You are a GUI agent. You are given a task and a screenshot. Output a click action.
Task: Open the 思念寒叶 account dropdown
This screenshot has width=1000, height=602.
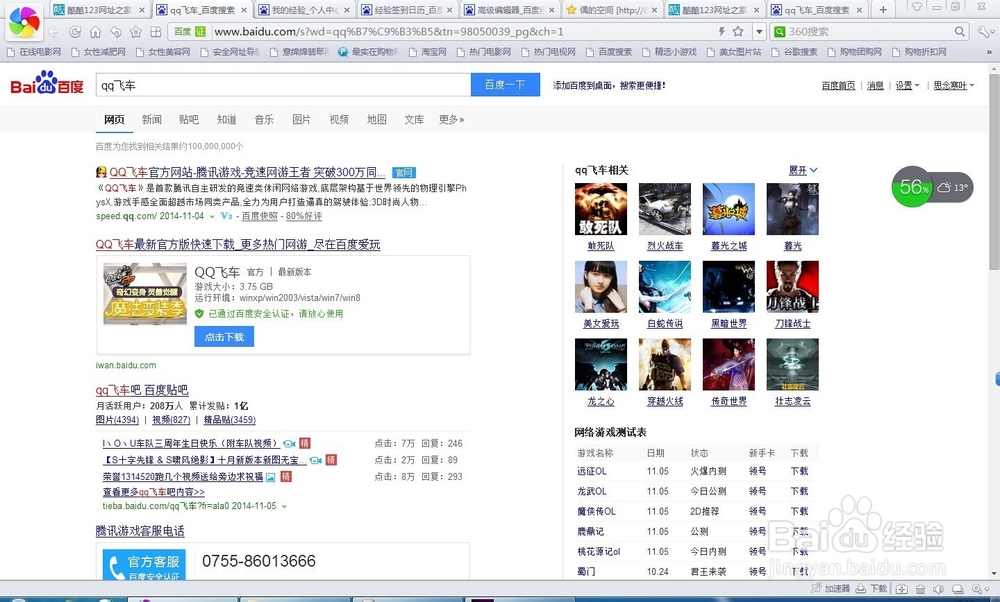pyautogui.click(x=953, y=85)
